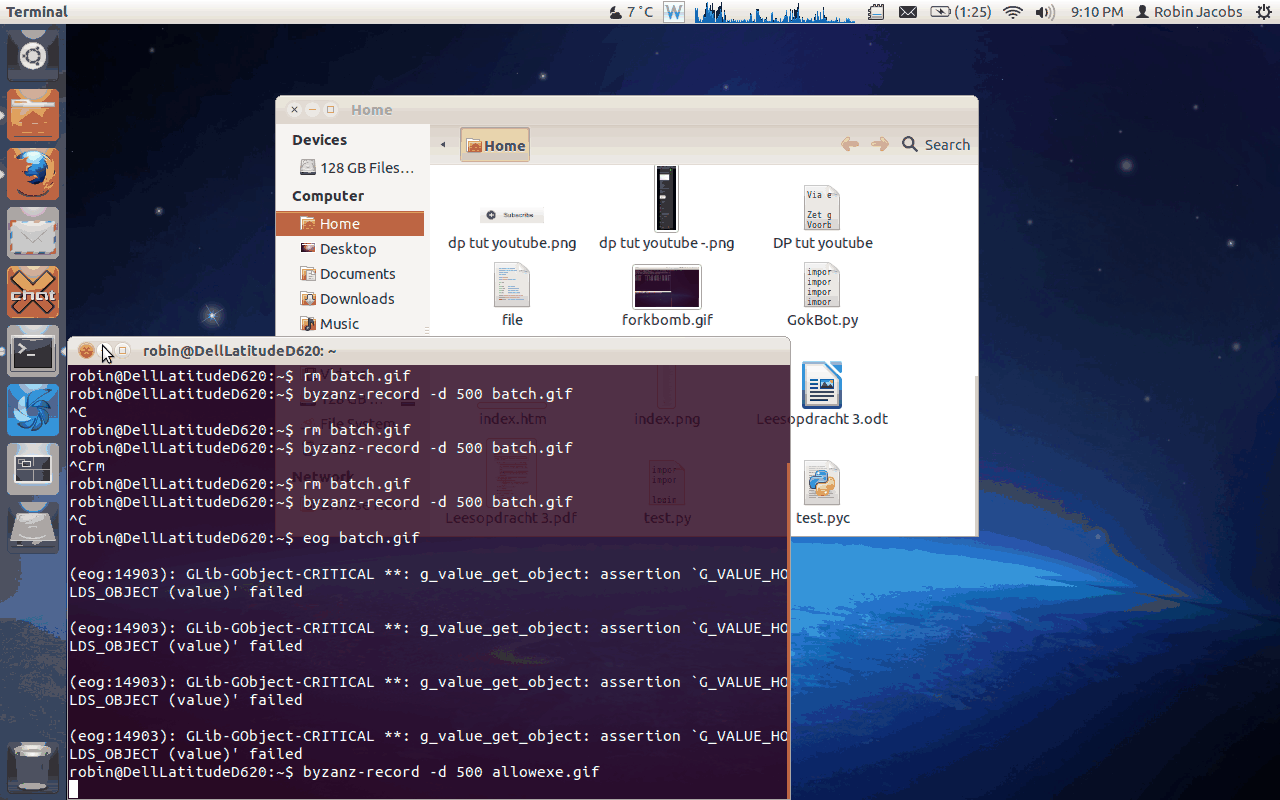Screen dimensions: 1280x800
Task: Open the file manager icon in the launcher
Action: tap(32, 114)
